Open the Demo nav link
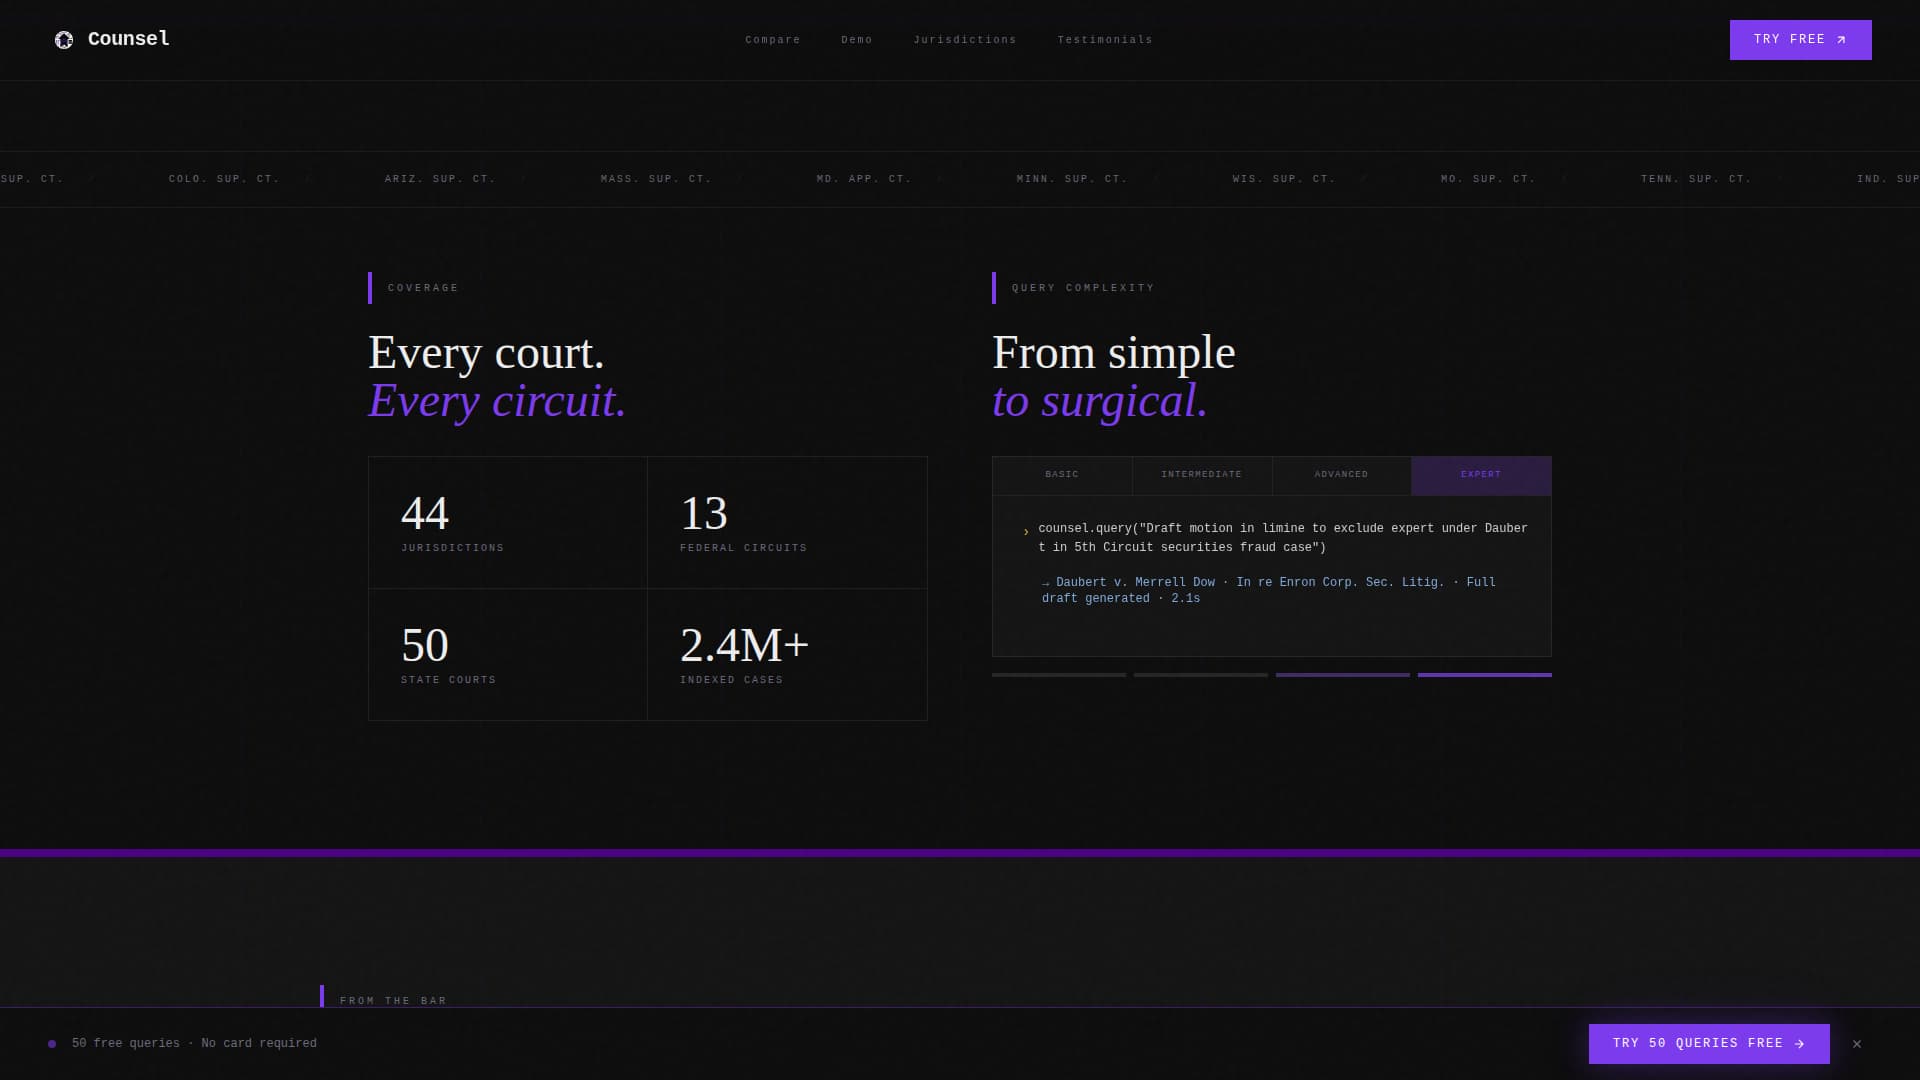 click(857, 40)
